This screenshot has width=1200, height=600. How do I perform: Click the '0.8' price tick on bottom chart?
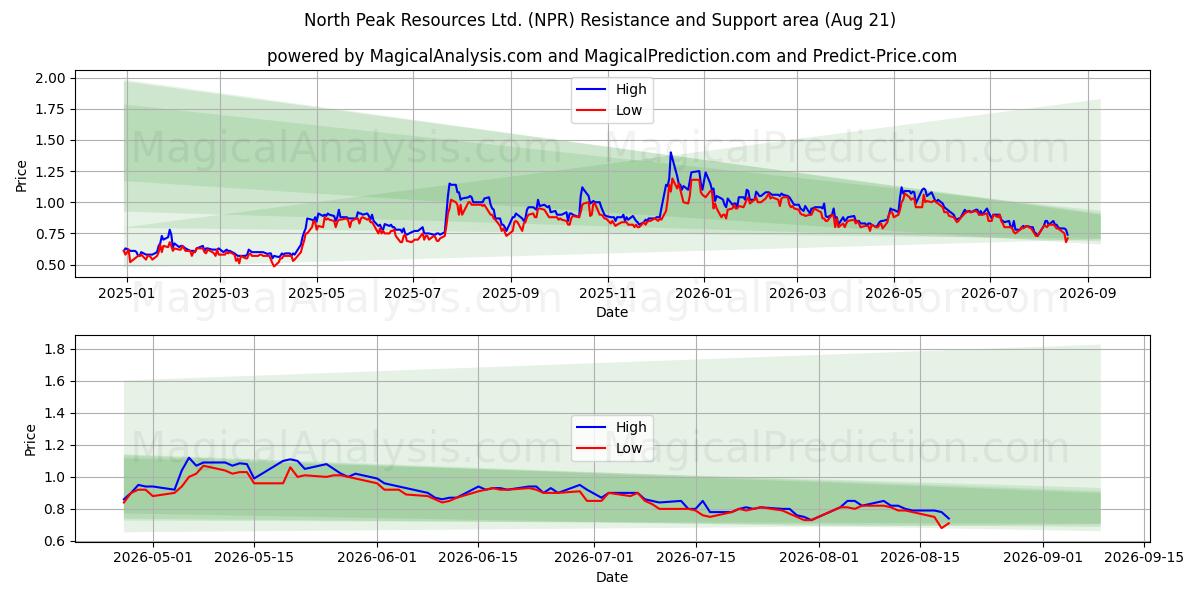pos(55,509)
